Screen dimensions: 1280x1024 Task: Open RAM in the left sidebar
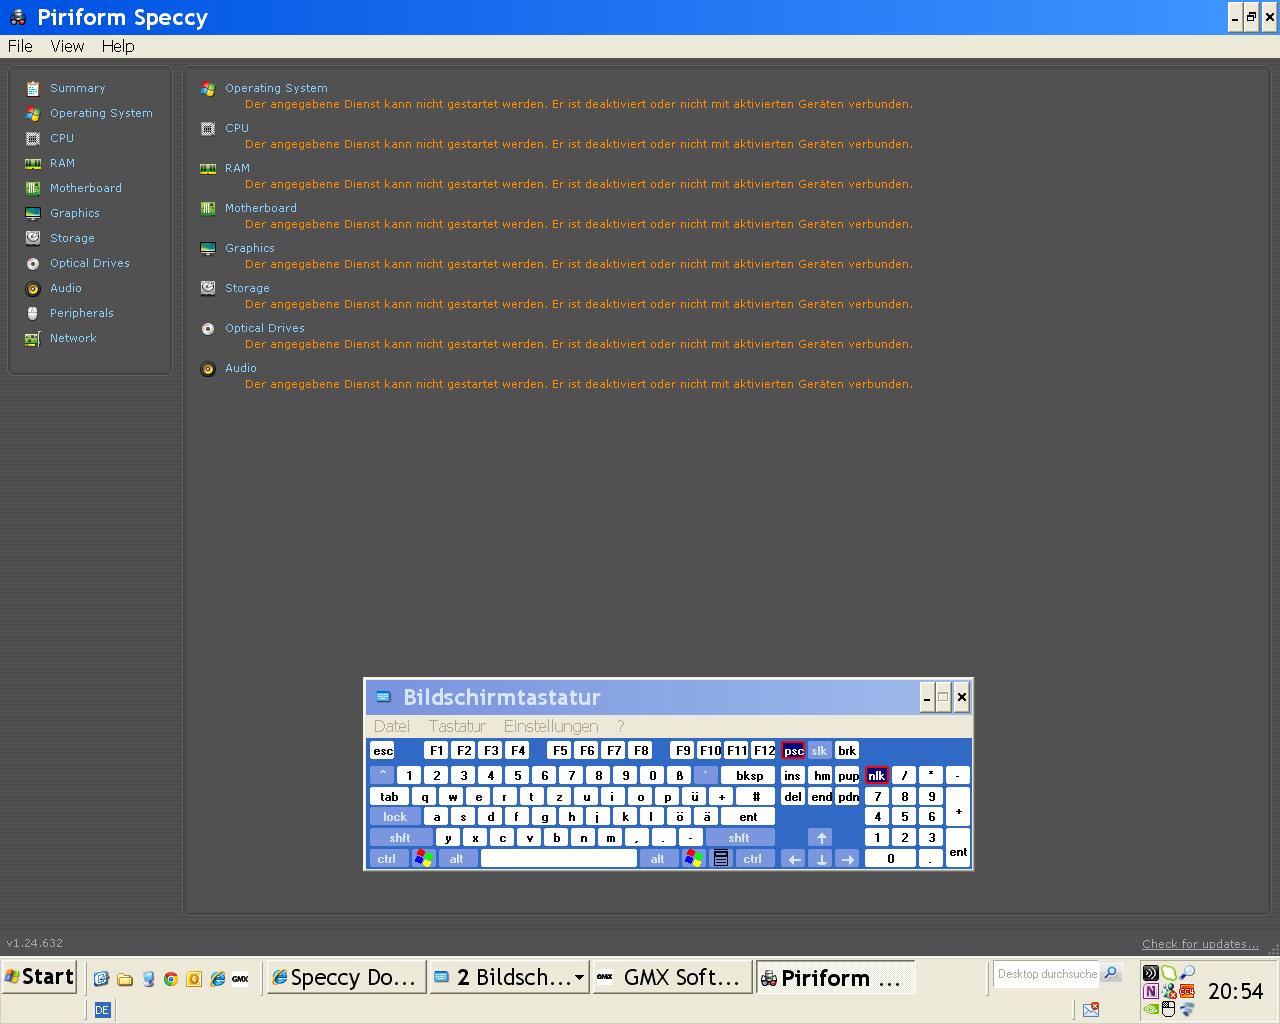50,163
